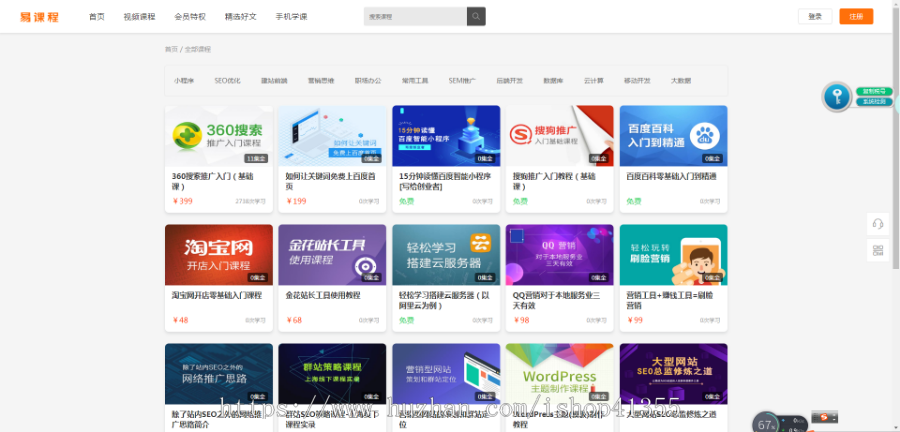Open the 首页 navigation item
The height and width of the screenshot is (432, 900).
click(x=96, y=17)
